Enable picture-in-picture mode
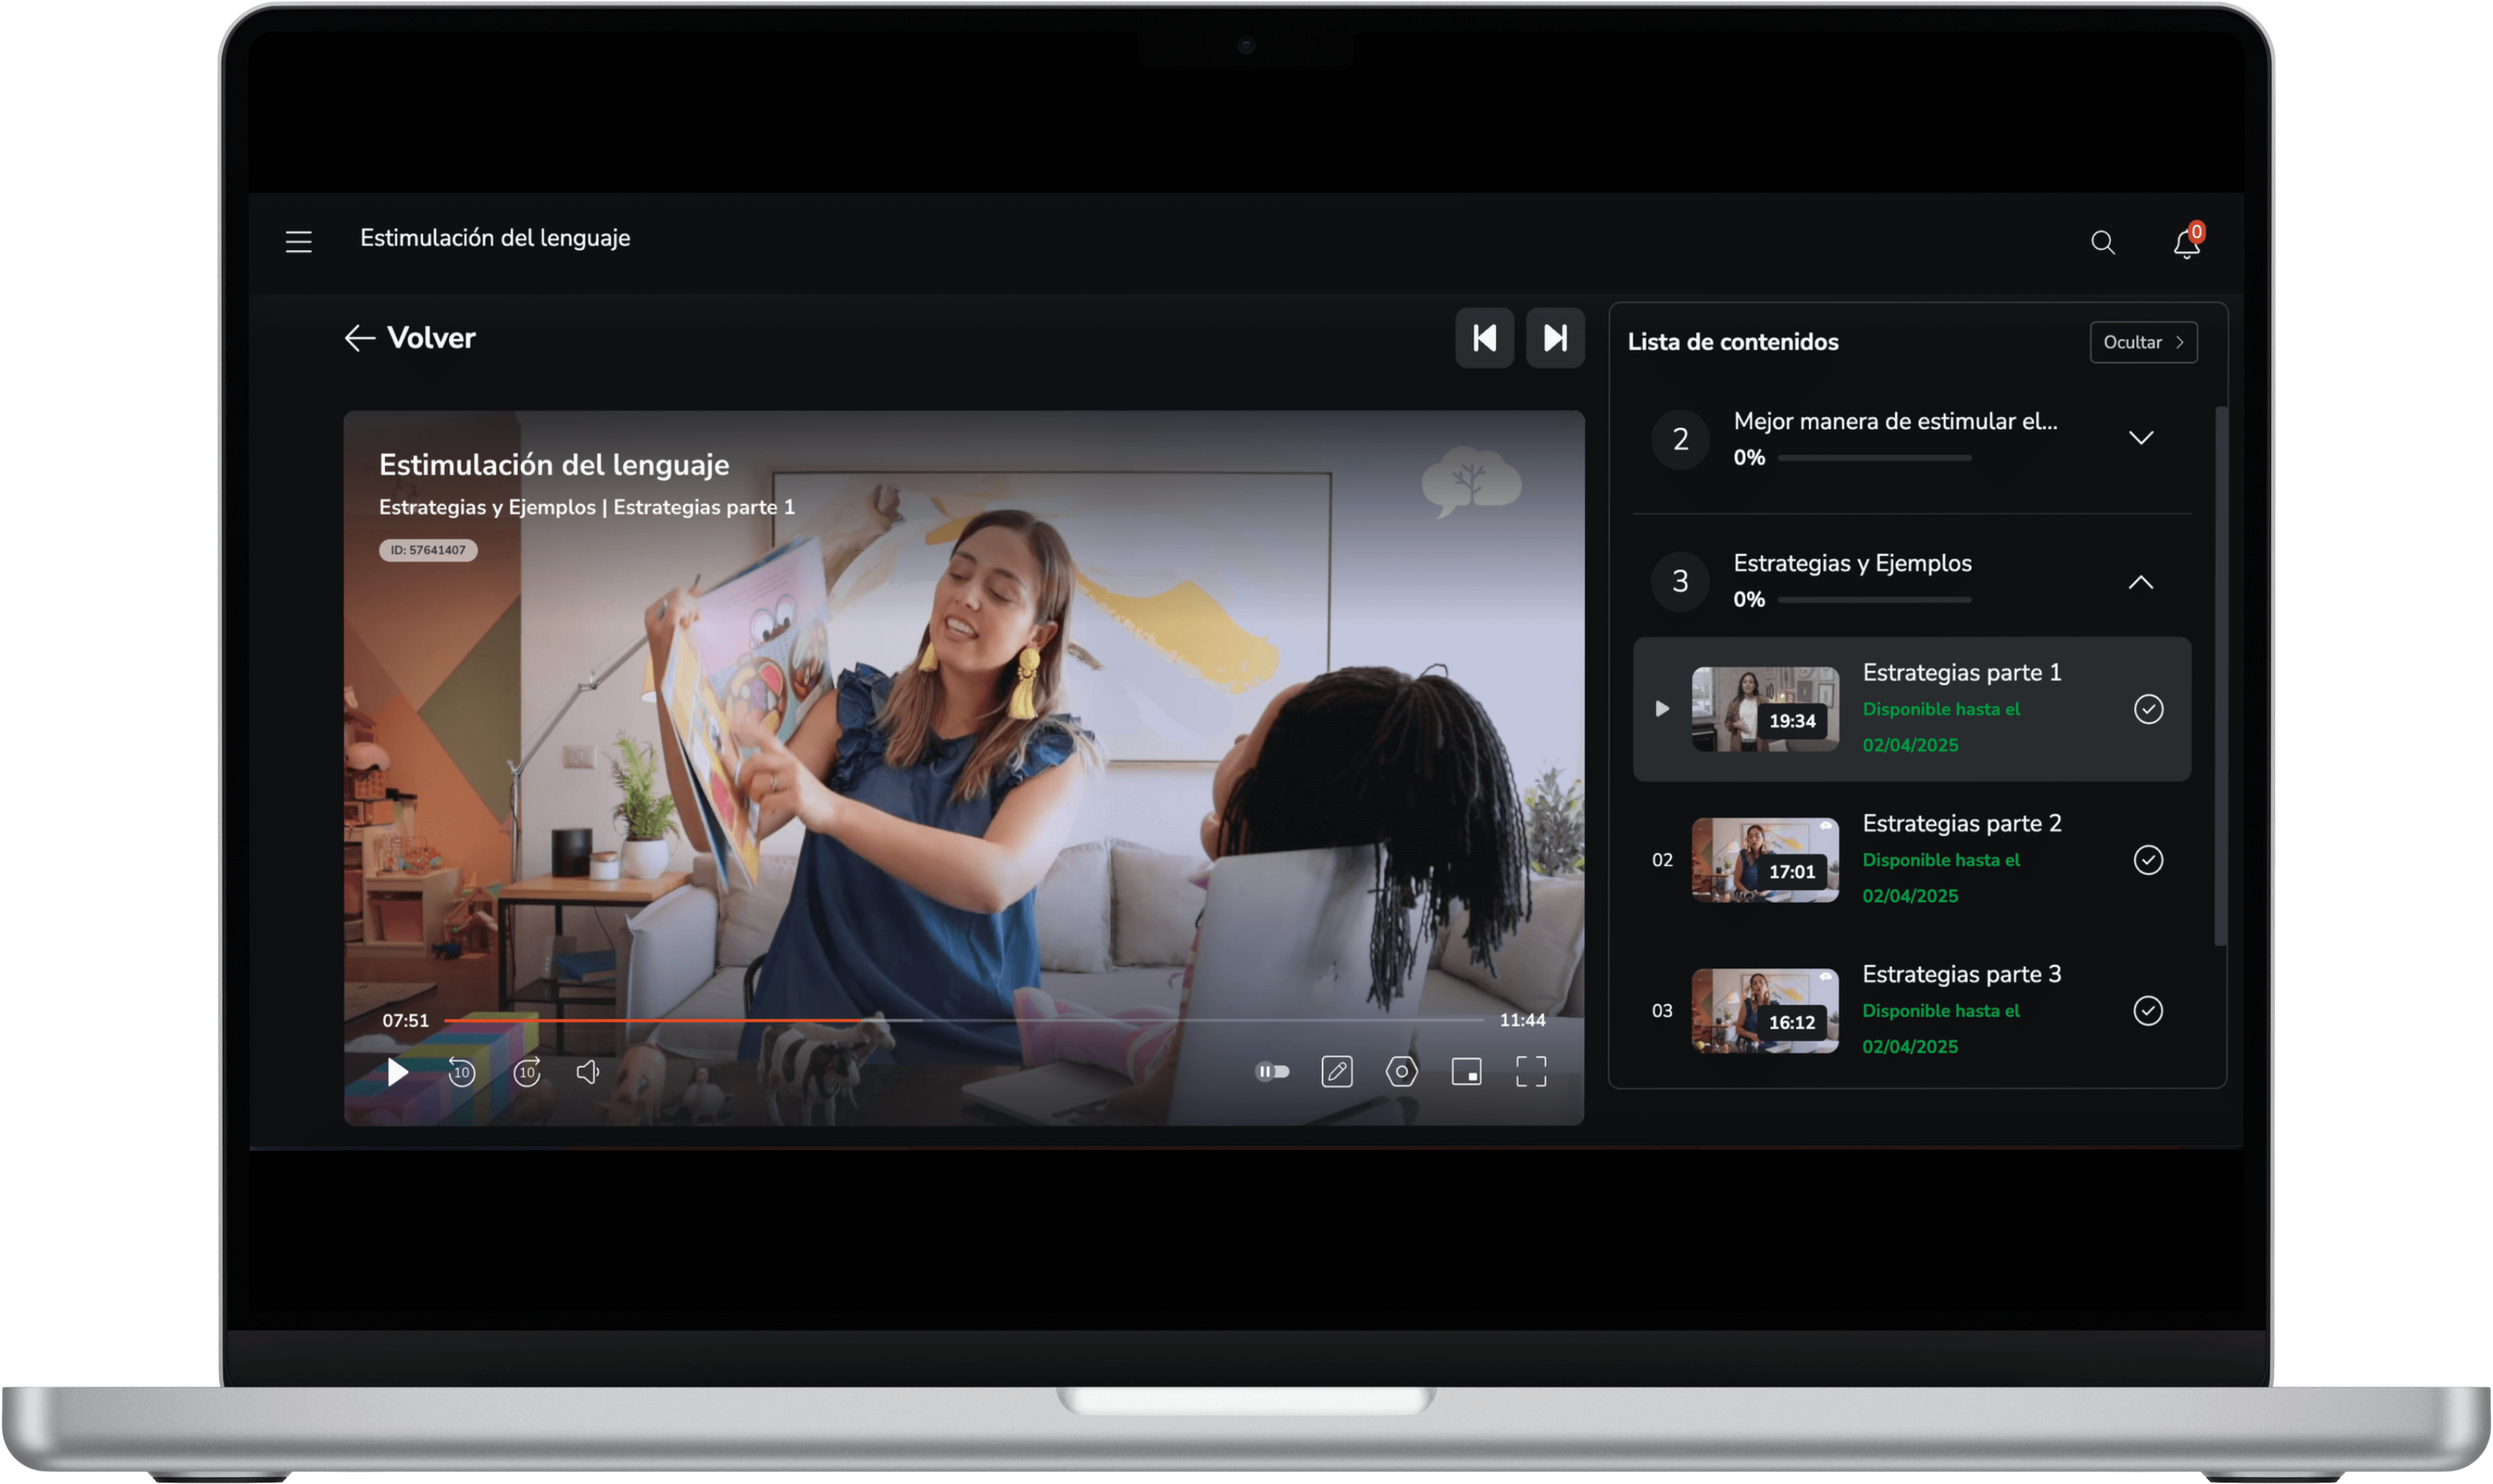Image resolution: width=2493 pixels, height=1484 pixels. 1467,1072
